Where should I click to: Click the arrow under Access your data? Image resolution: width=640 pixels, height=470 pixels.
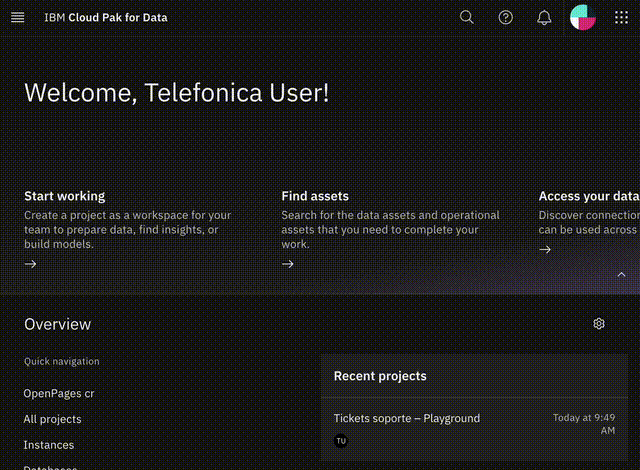tap(545, 249)
